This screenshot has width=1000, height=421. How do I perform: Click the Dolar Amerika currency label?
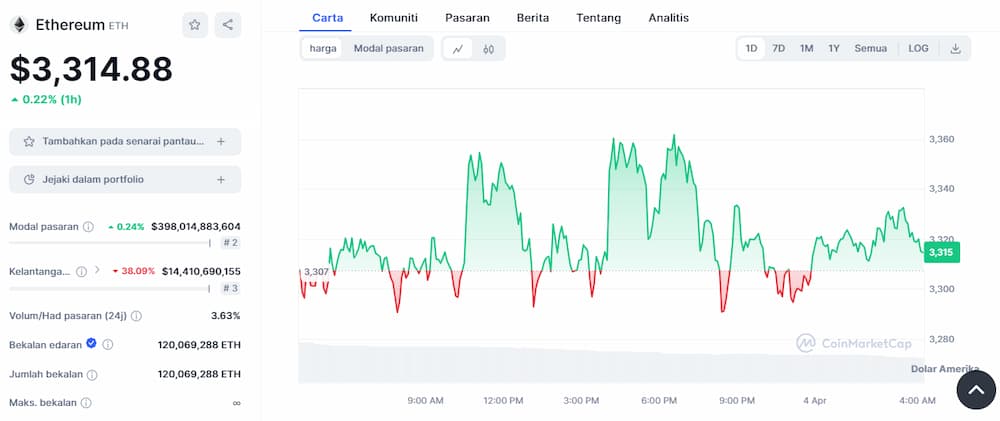945,369
